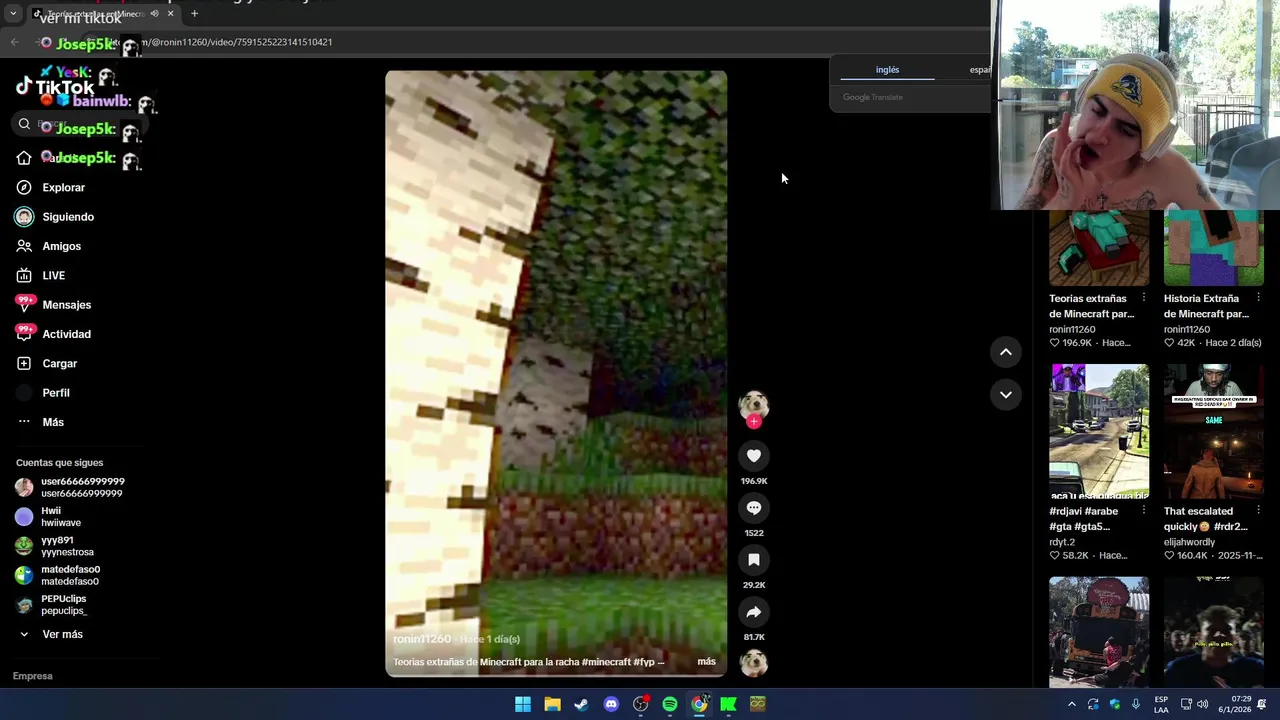Share the video using the arrow icon
This screenshot has width=1280, height=720.
(x=754, y=612)
